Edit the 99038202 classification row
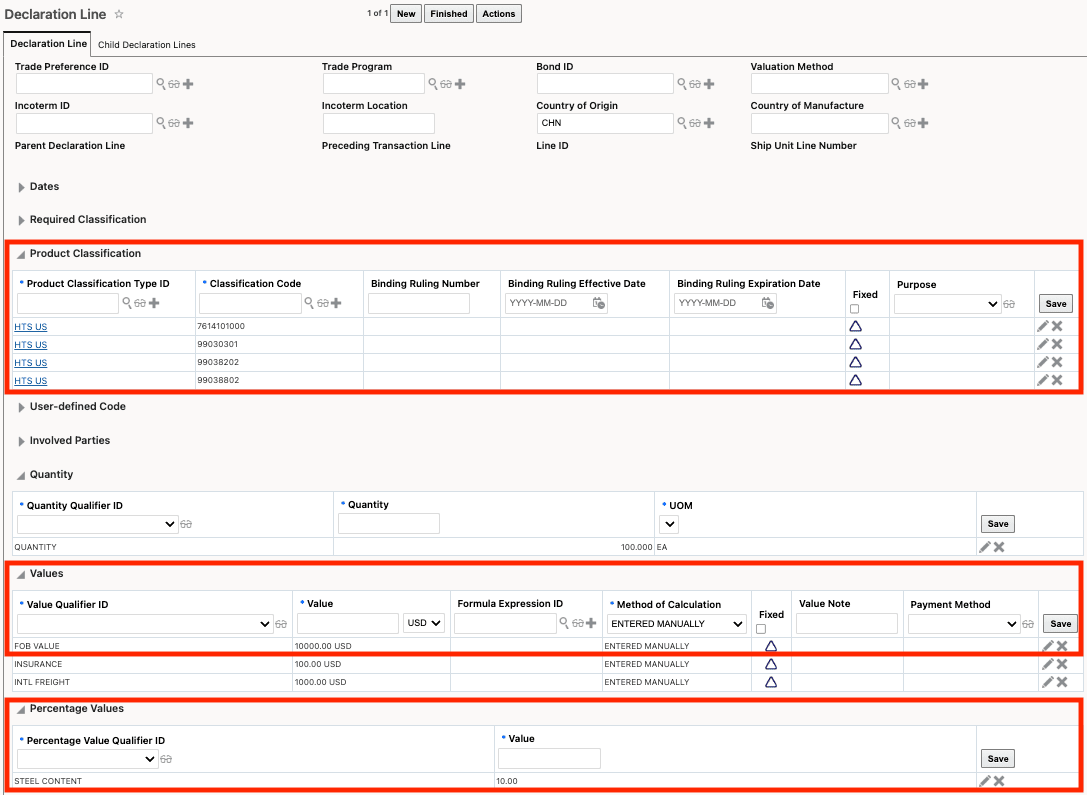Image resolution: width=1087 pixels, height=795 pixels. [1043, 362]
